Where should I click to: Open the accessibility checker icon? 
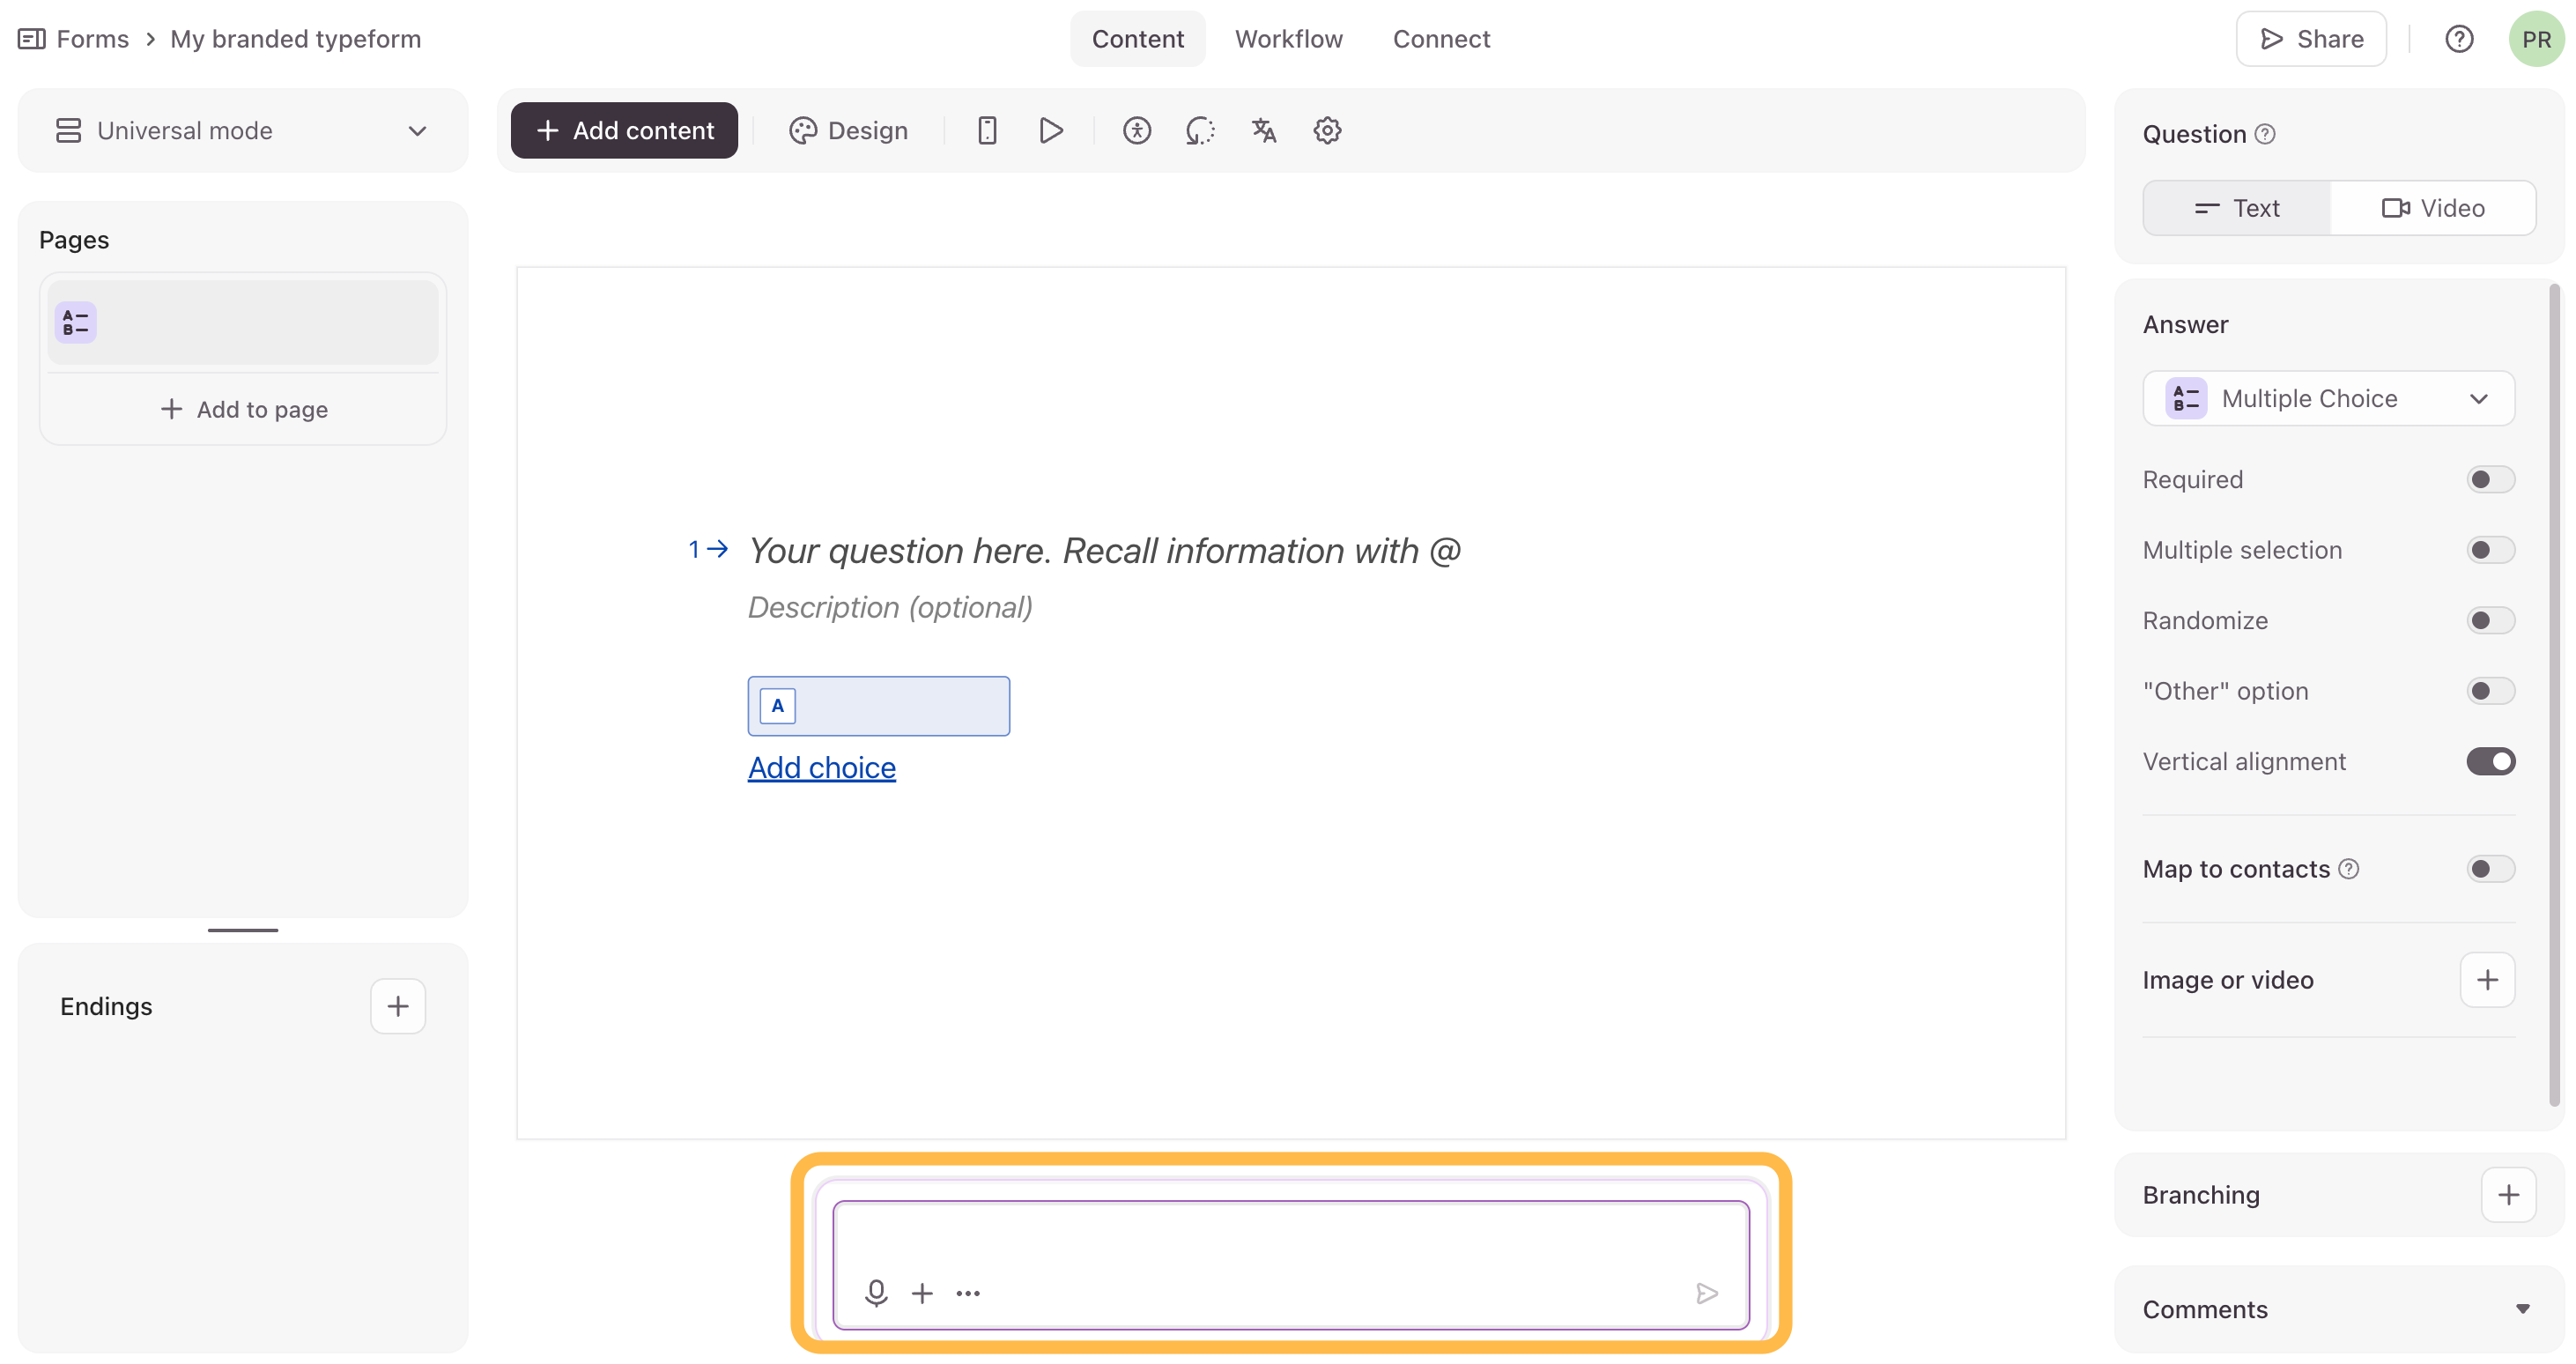click(x=1137, y=131)
